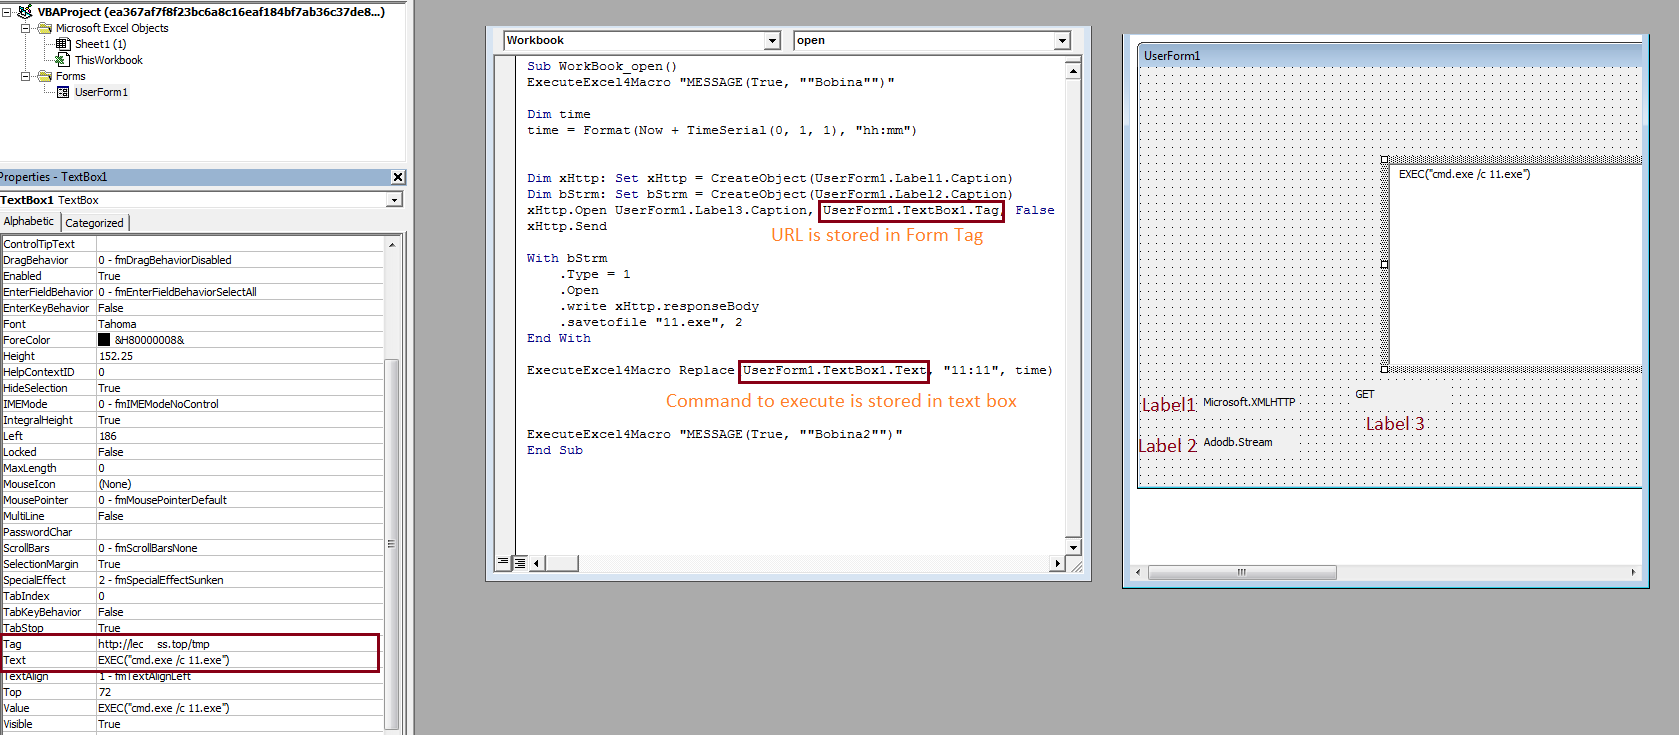This screenshot has width=1679, height=735.
Task: Select the Sheet1 (1) worksheet icon
Action: click(x=63, y=44)
